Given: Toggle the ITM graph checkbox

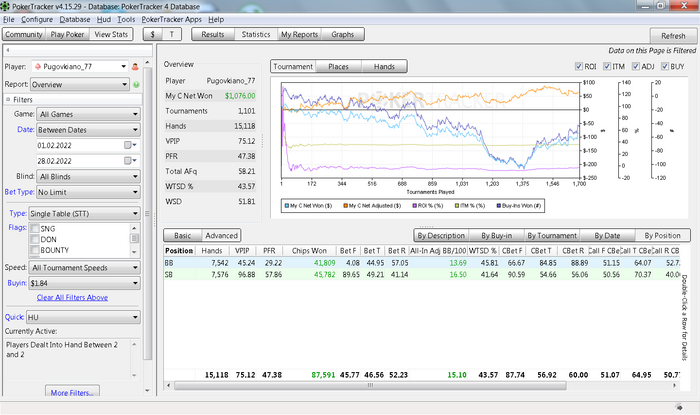Looking at the screenshot, I should 607,66.
